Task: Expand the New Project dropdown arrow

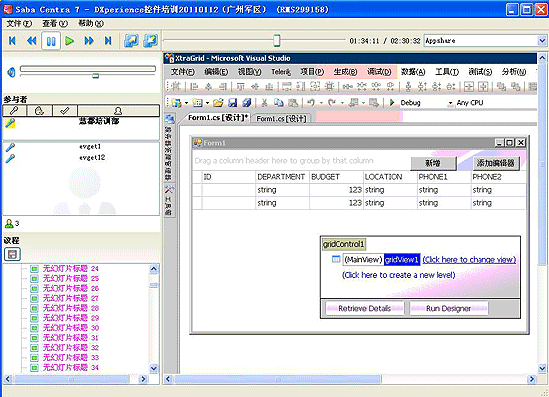Action: [x=186, y=103]
